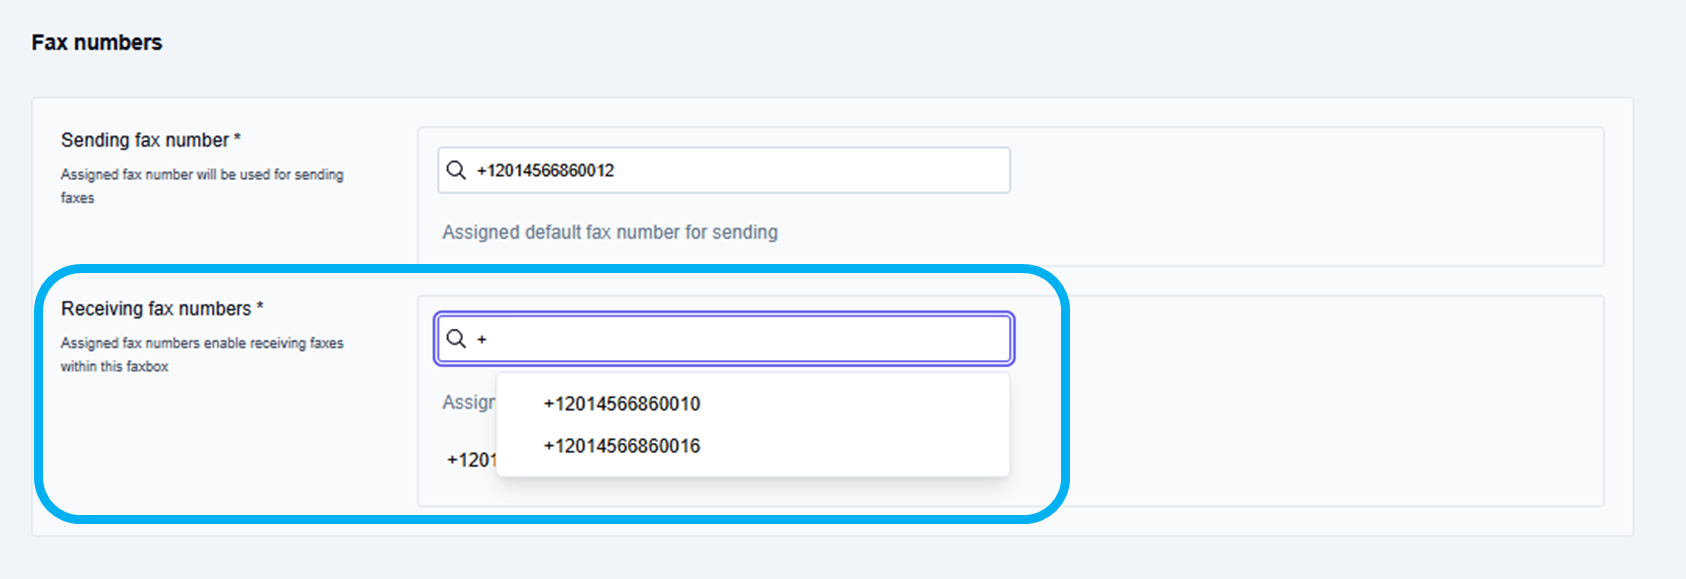Click the partially hidden +1201 assigned number
Screen dimensions: 1686x579
pos(471,460)
